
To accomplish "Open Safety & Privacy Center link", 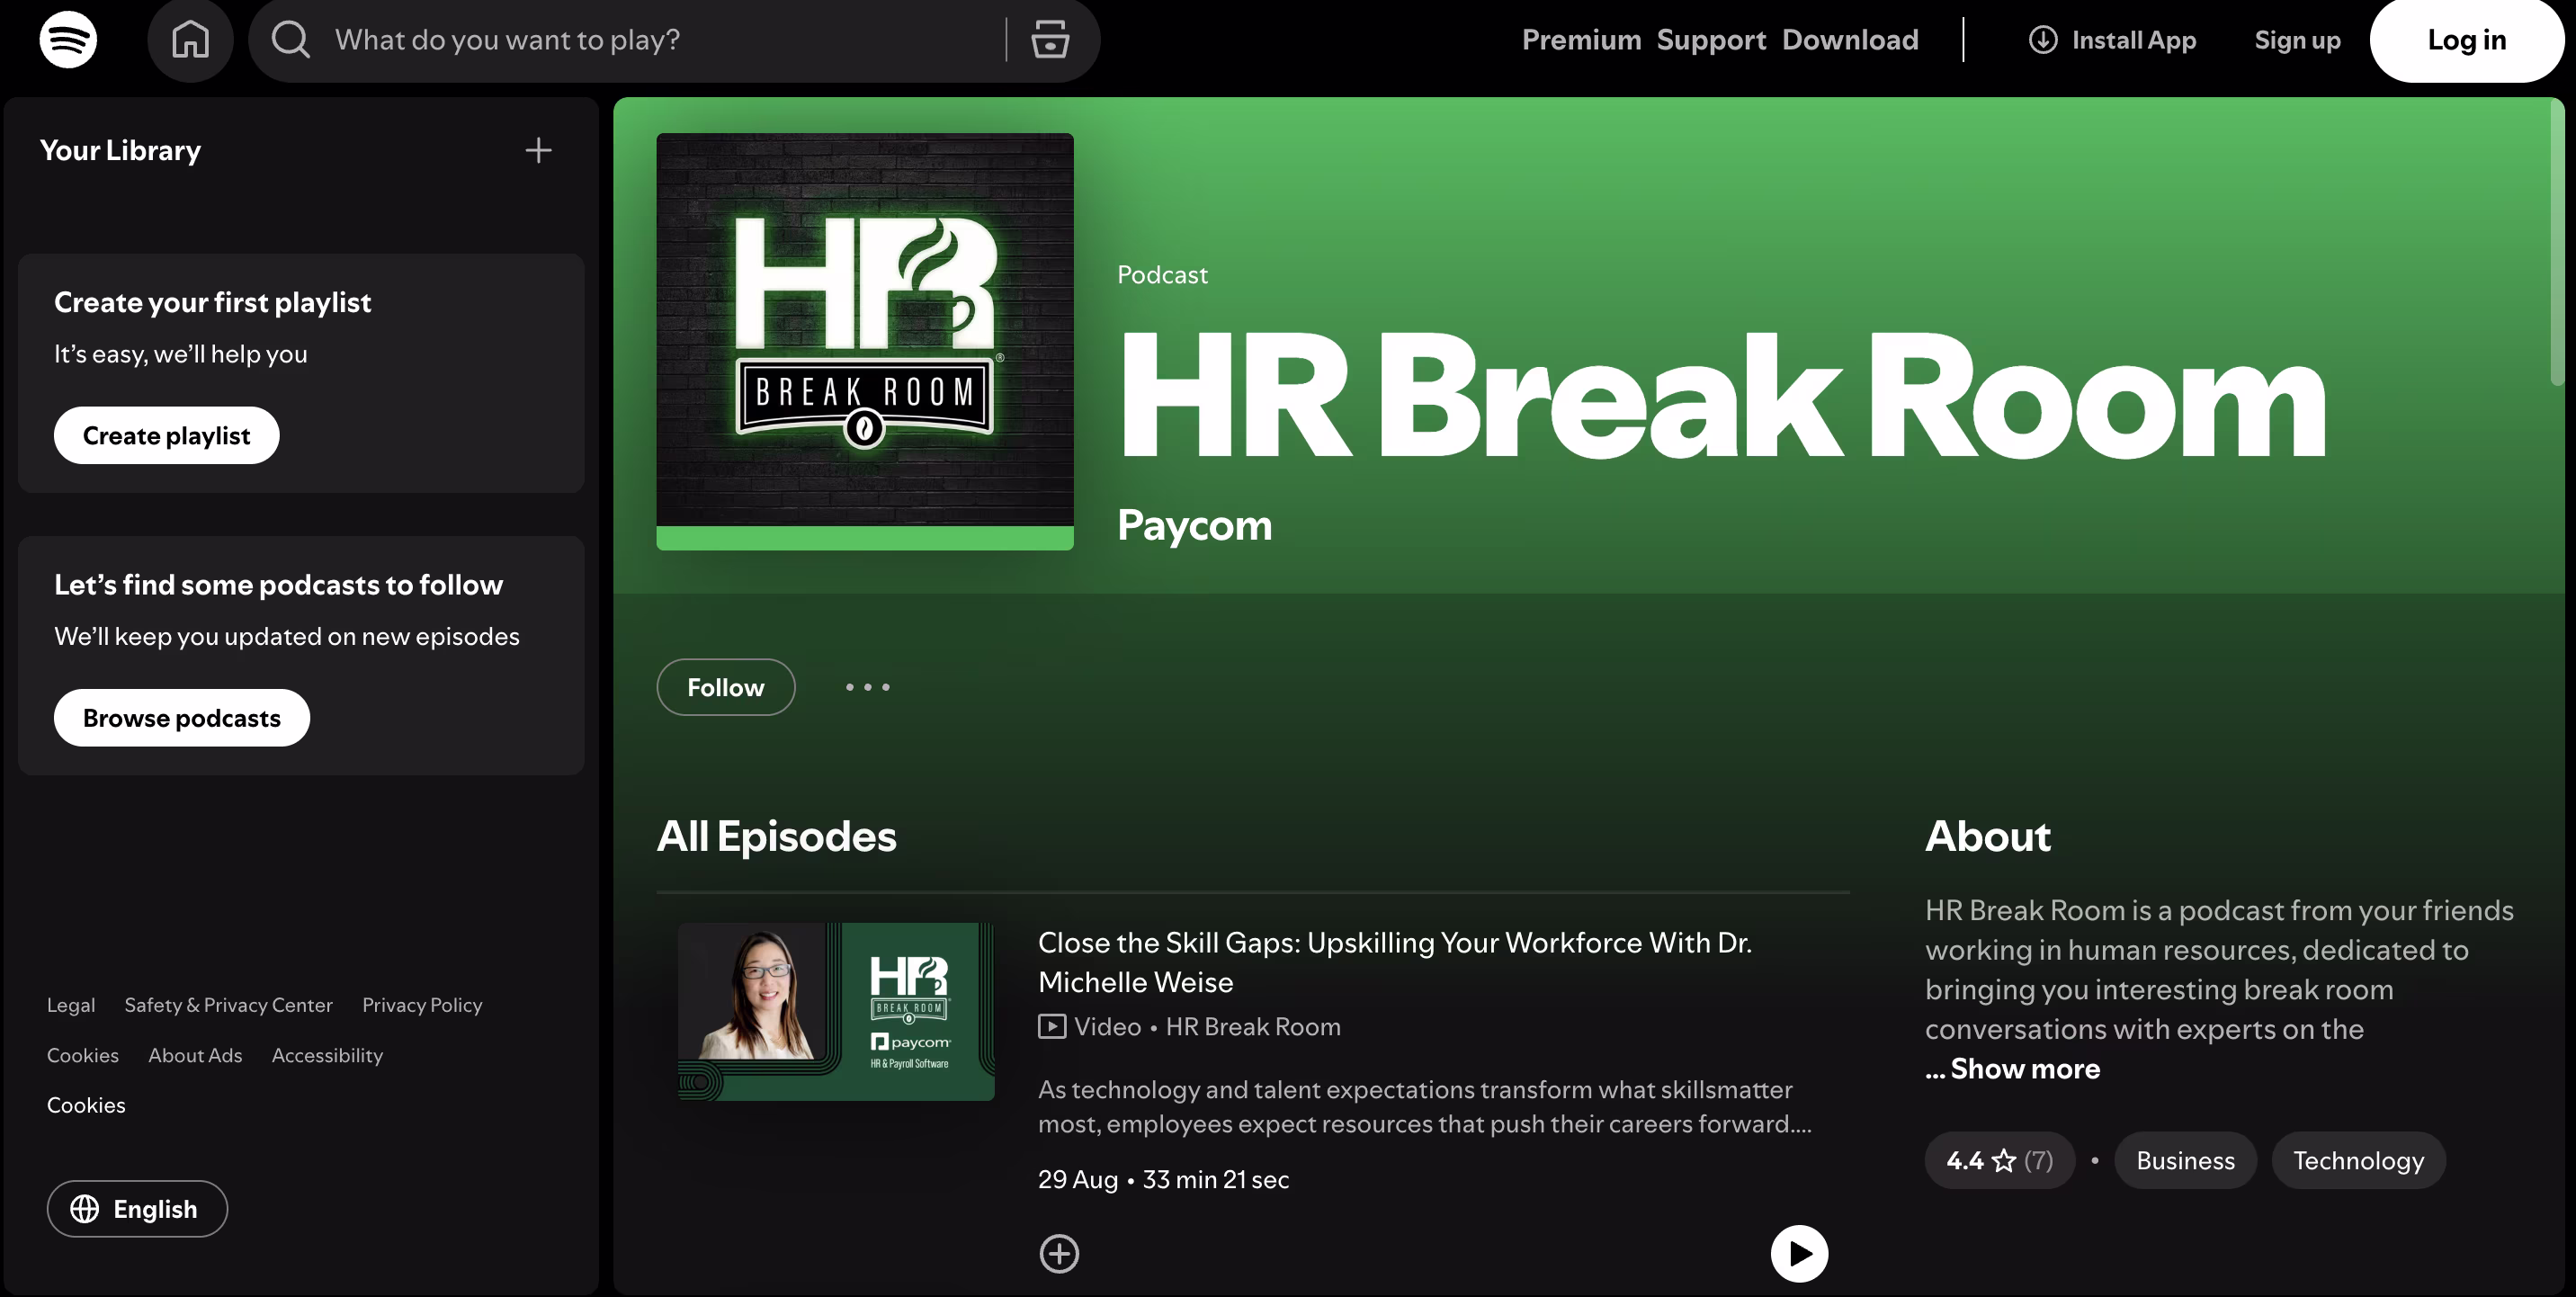I will click(228, 1005).
